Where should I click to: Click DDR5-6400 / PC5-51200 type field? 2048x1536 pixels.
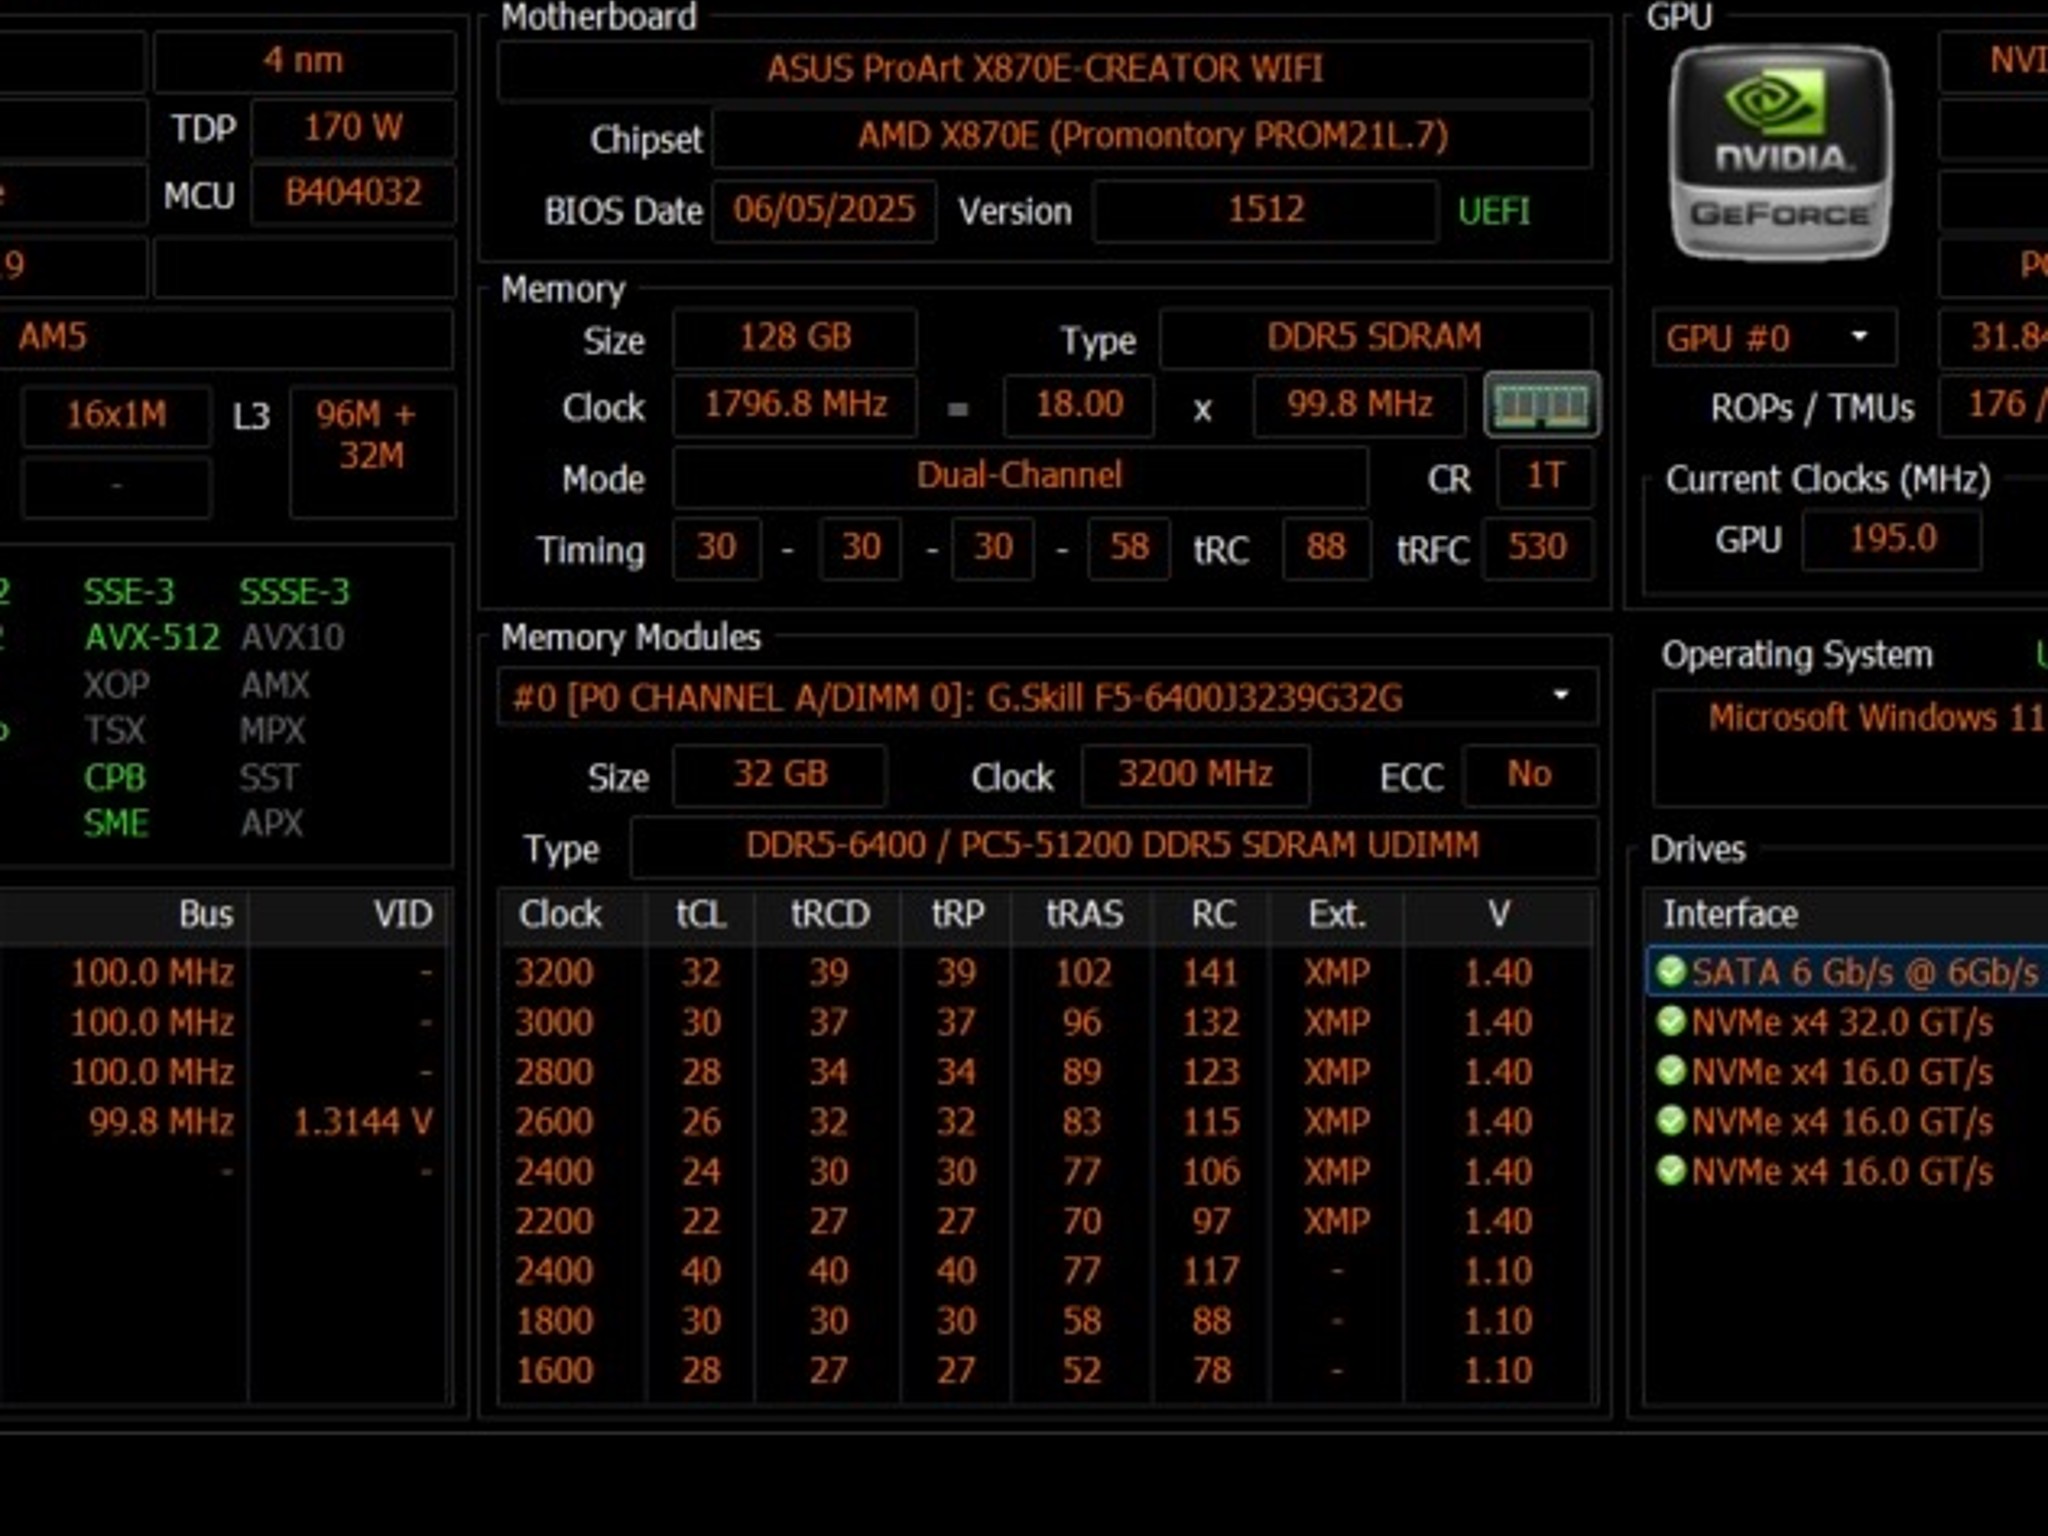pos(1113,847)
